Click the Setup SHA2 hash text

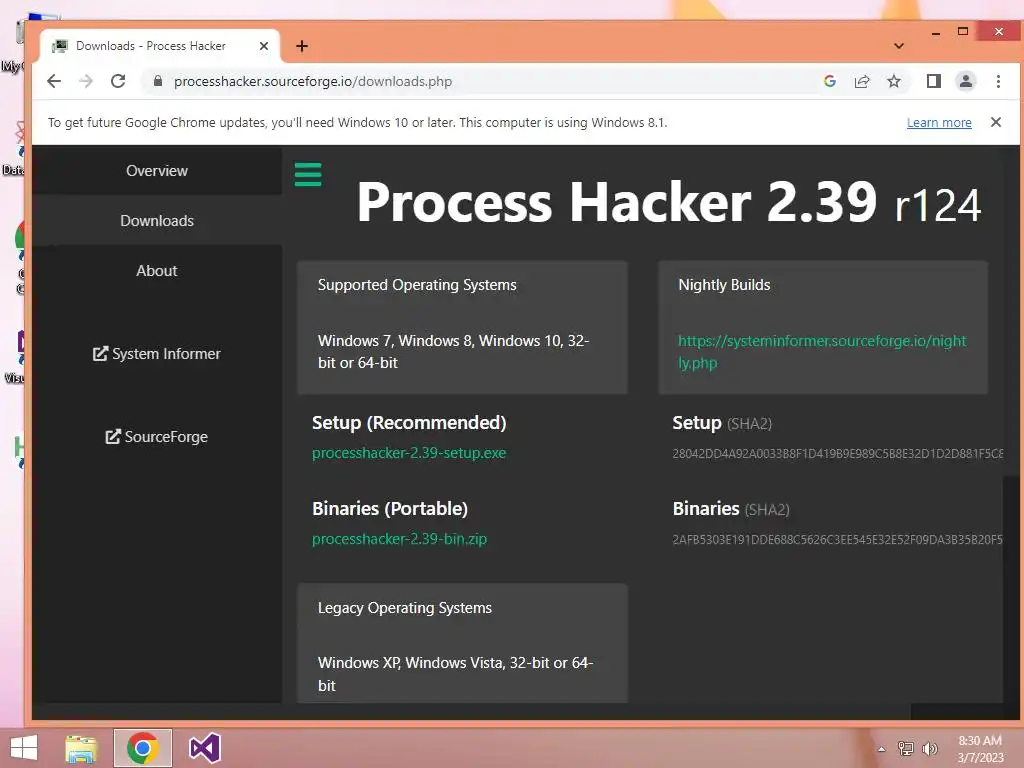pos(837,453)
